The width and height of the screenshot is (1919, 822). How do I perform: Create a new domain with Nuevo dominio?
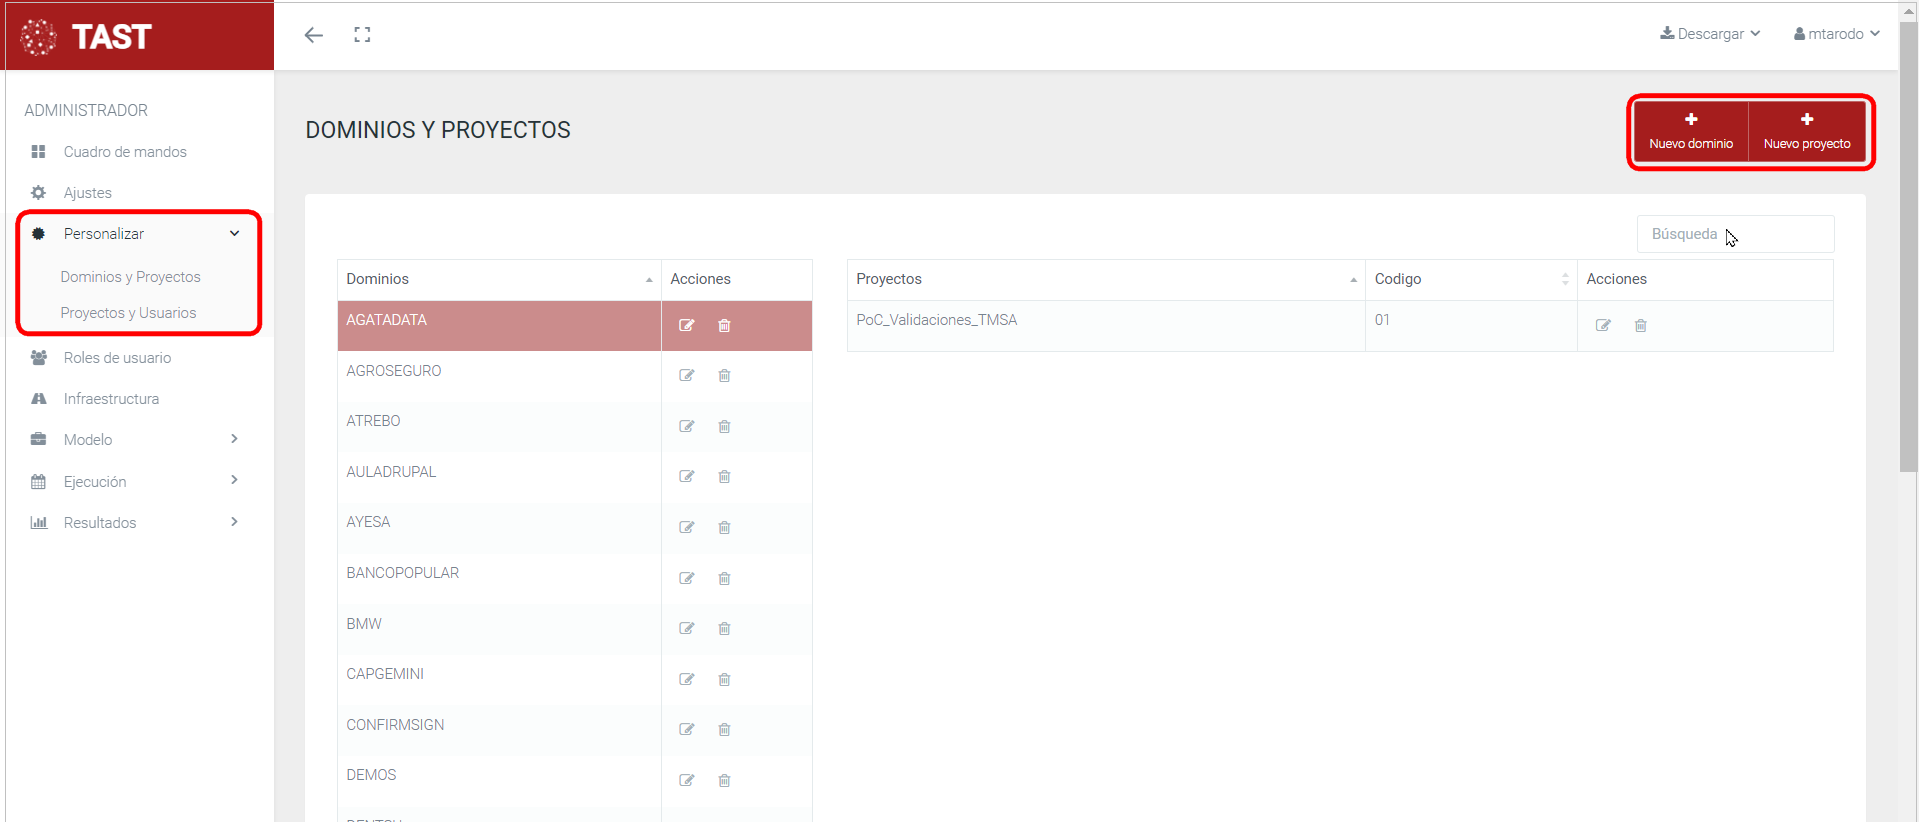click(x=1690, y=131)
